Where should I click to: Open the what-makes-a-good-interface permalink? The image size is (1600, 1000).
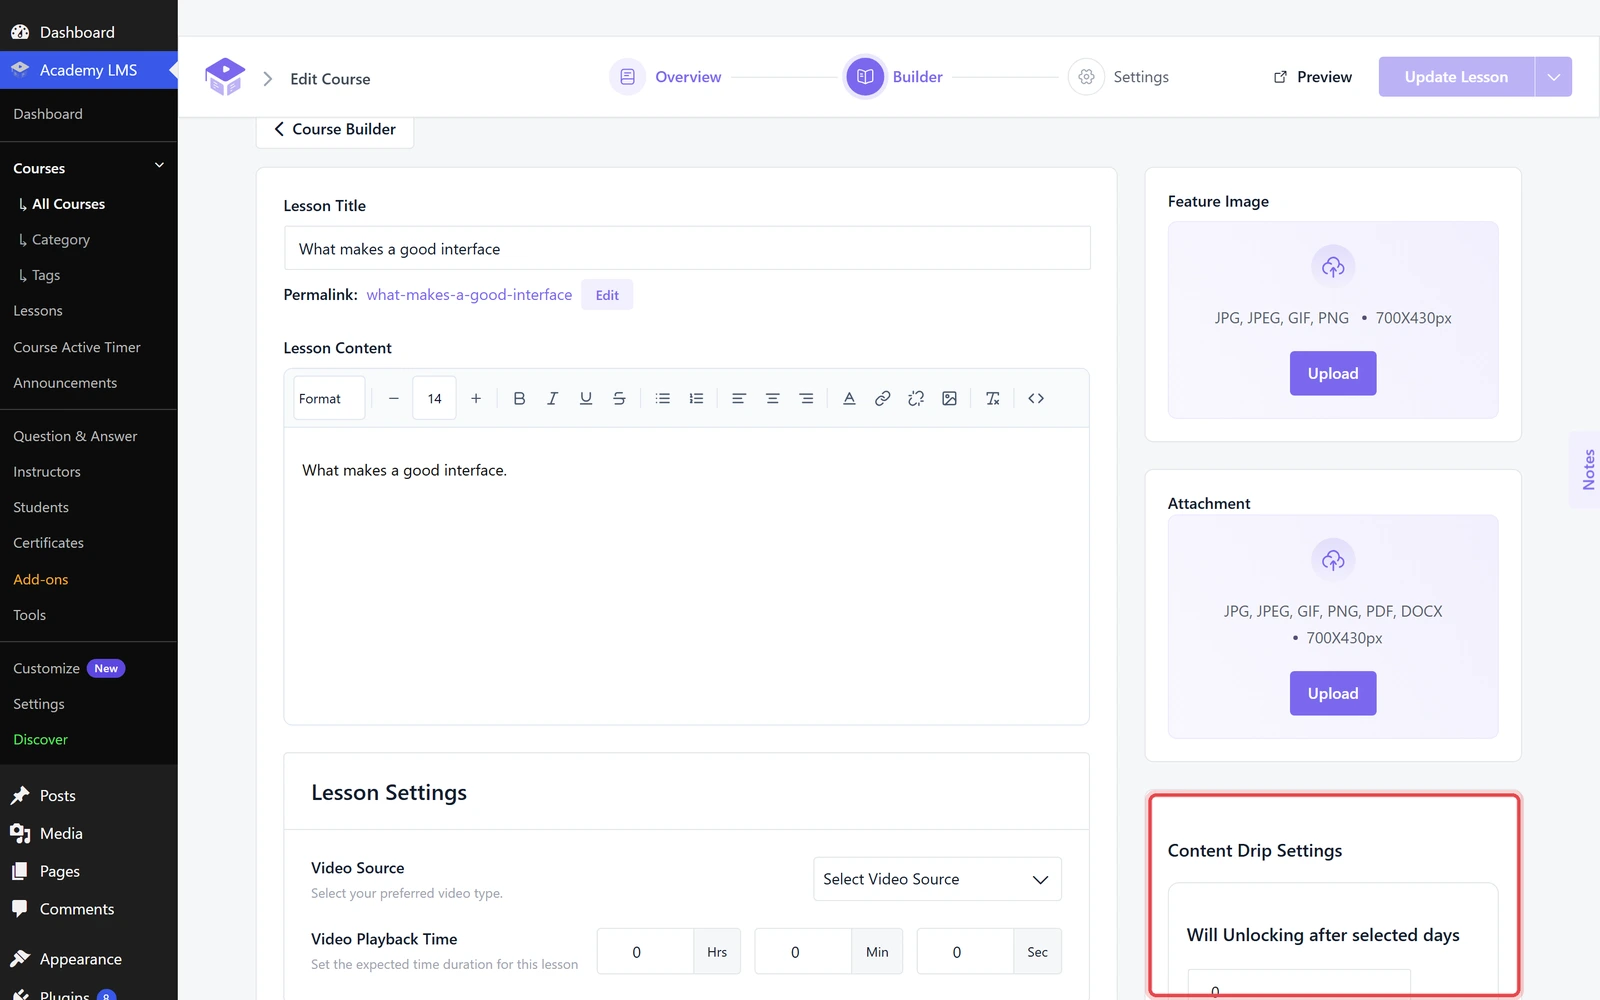click(469, 295)
